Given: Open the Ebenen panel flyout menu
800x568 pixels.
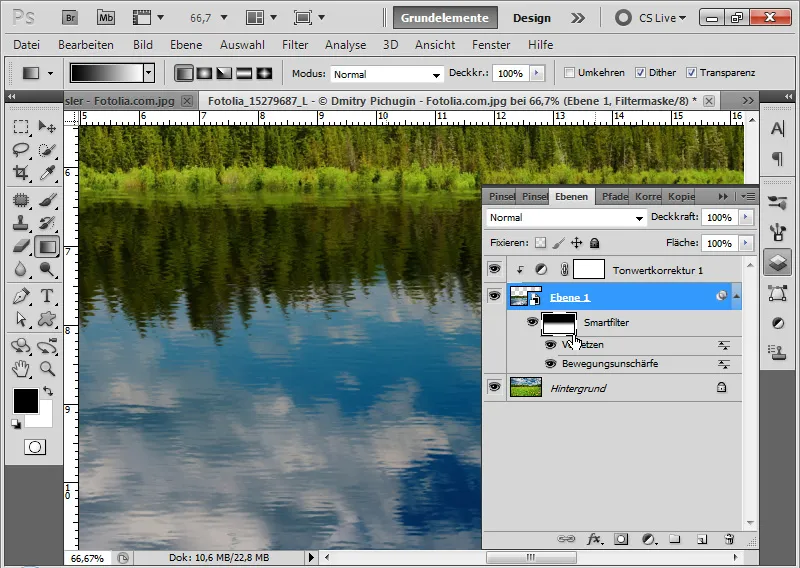Looking at the screenshot, I should (x=747, y=196).
